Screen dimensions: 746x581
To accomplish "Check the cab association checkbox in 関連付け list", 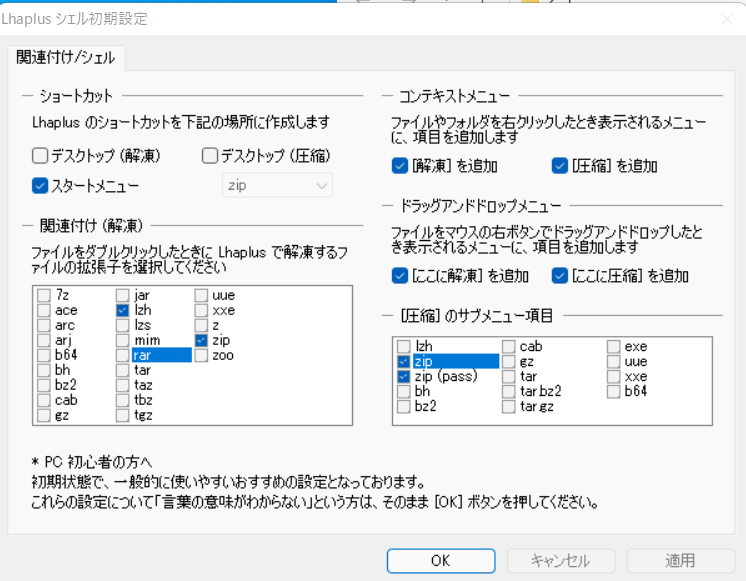I will point(44,400).
